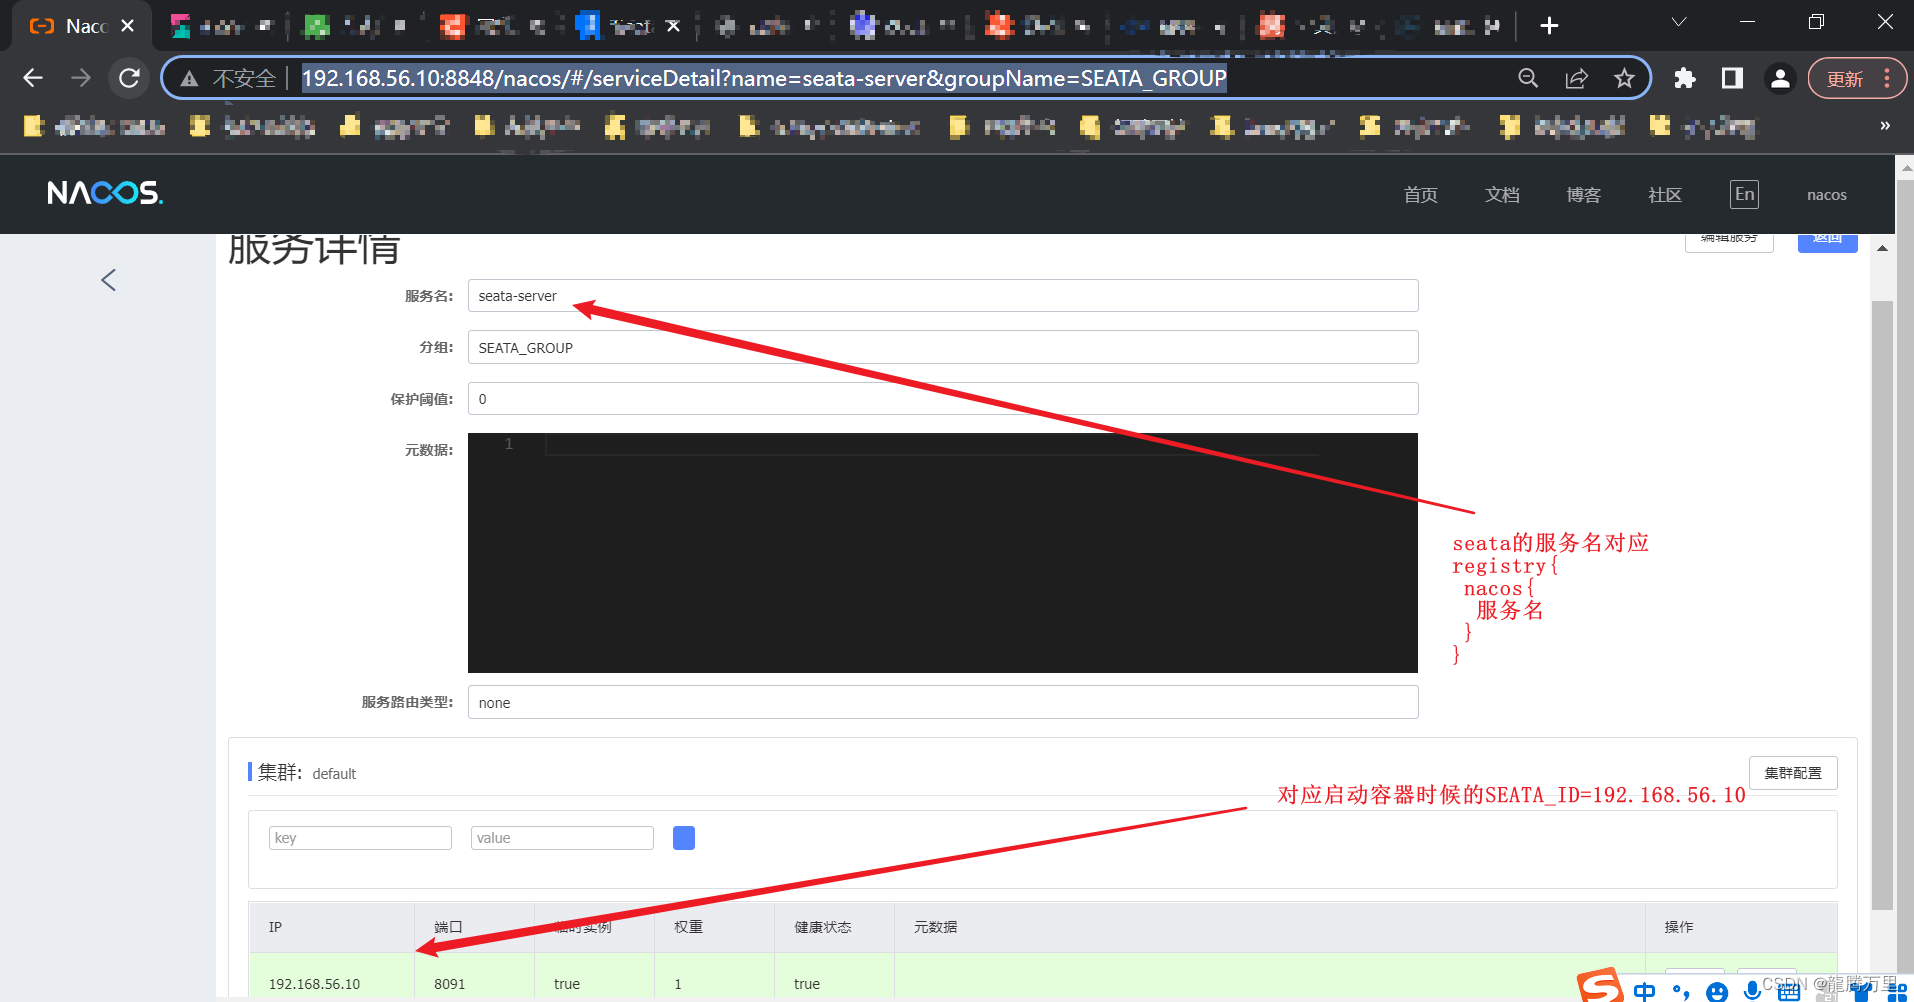Click the 集群配置 button

1793,773
